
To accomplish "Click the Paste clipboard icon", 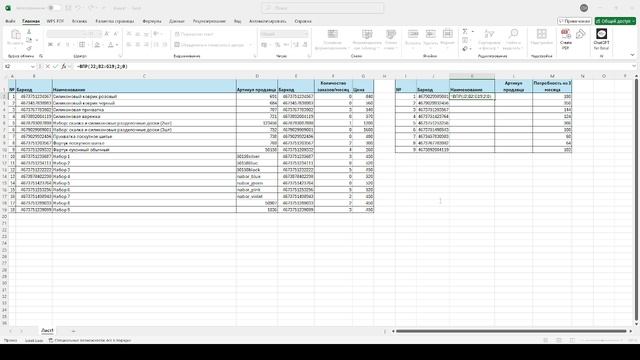I will tap(16, 35).
